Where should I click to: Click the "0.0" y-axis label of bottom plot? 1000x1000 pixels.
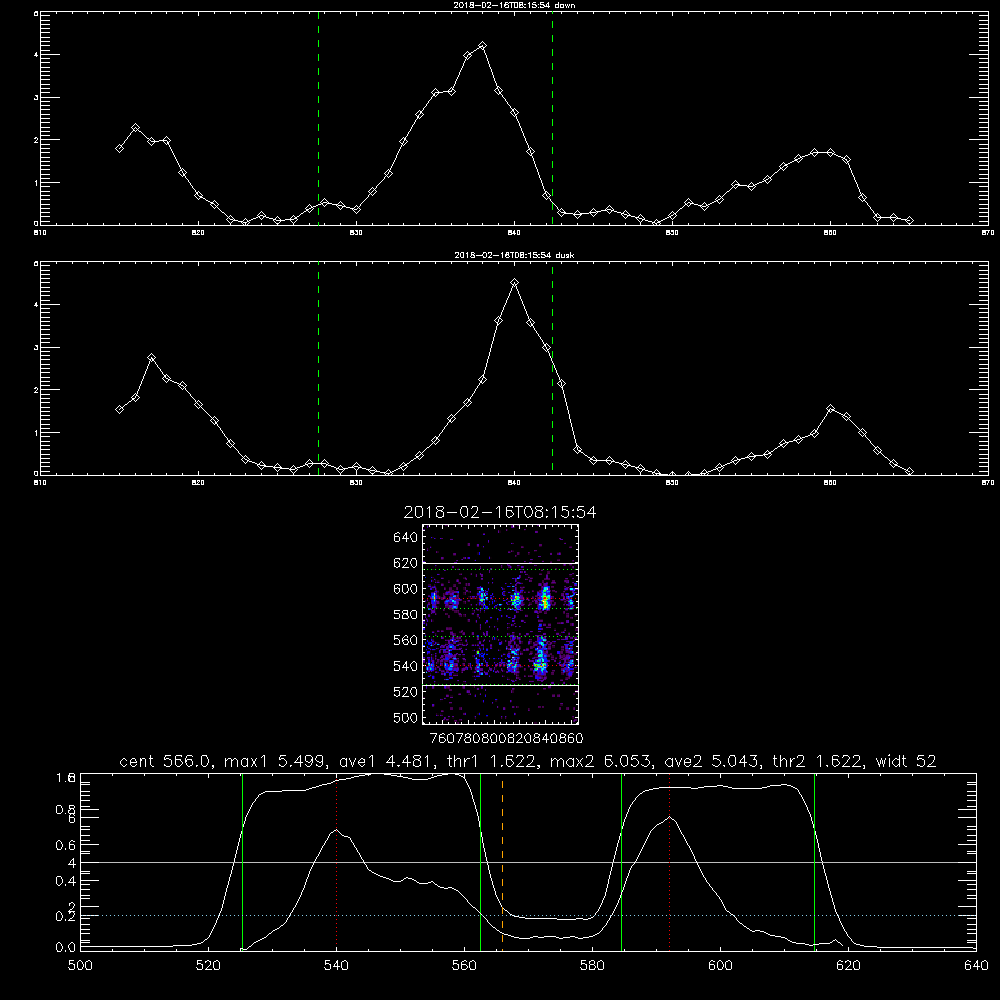(x=66, y=947)
